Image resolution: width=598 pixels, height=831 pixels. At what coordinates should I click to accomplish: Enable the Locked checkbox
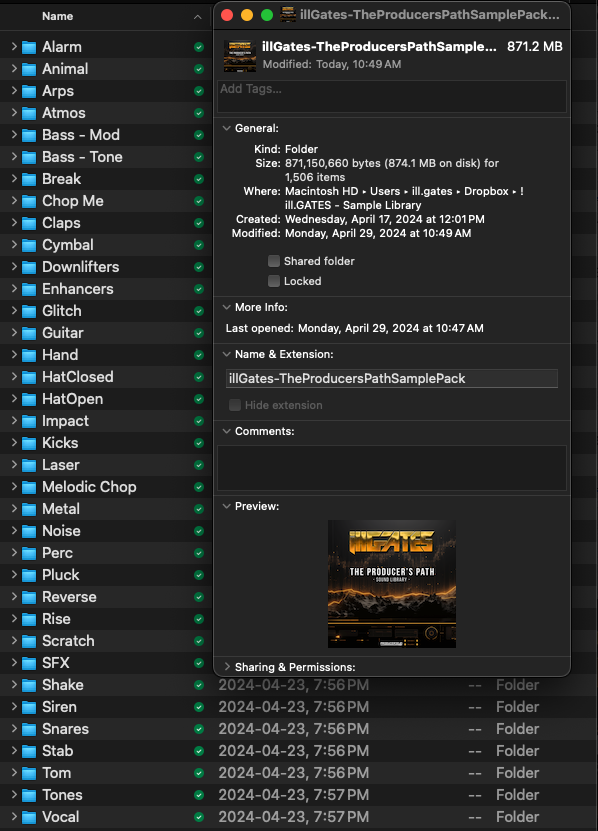tap(274, 281)
